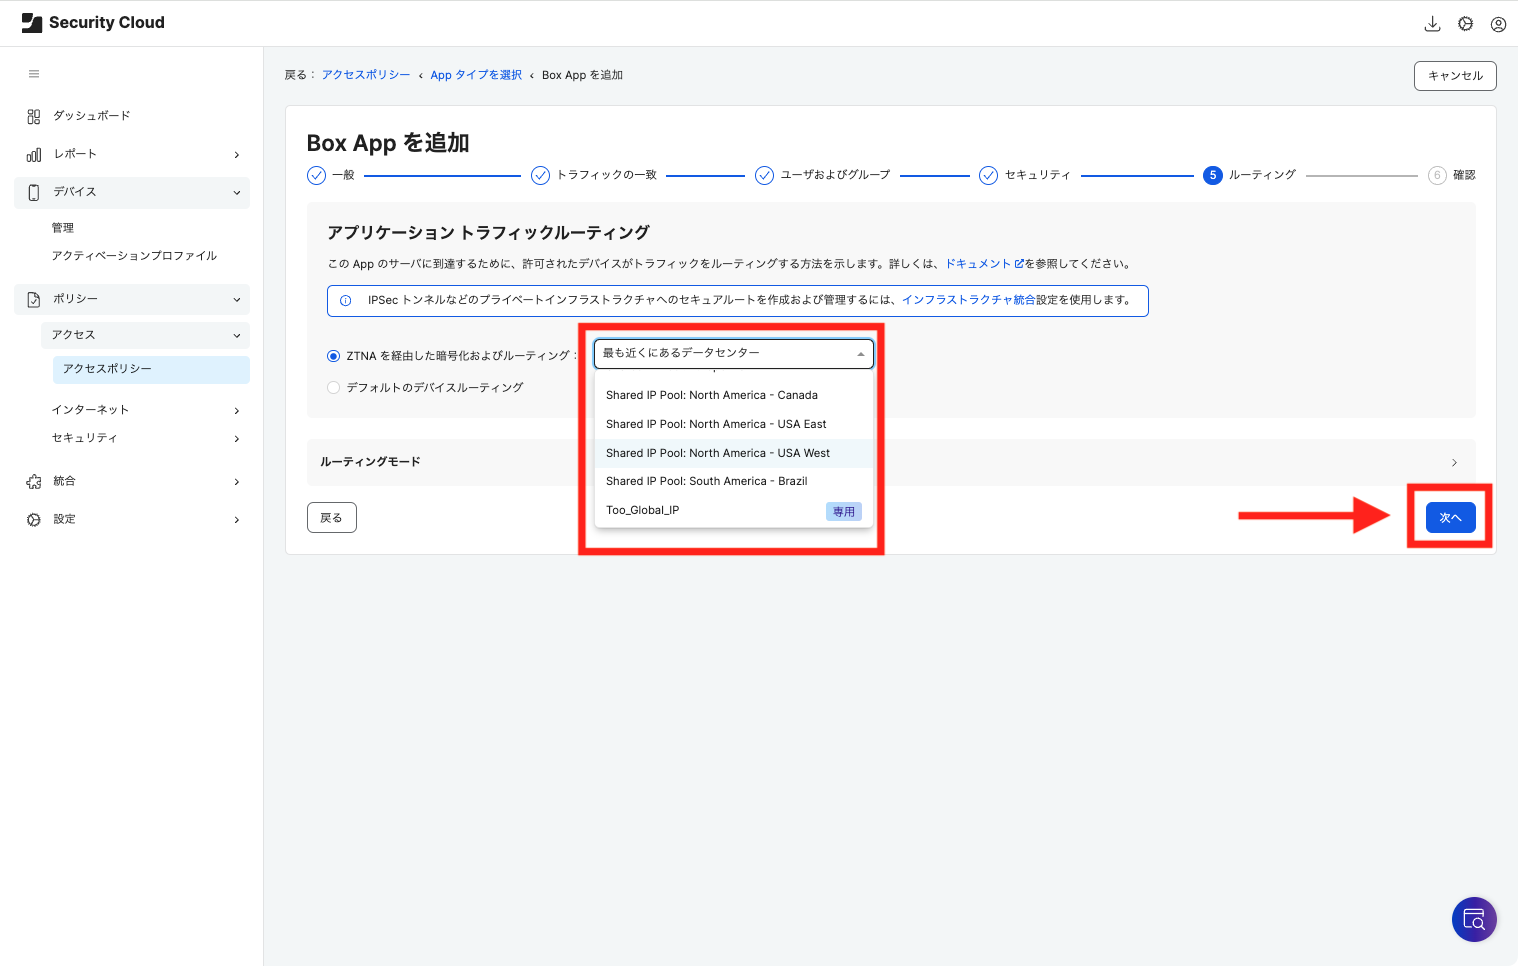Click the 設定 gear icon in sidebar
This screenshot has width=1518, height=966.
[x=34, y=519]
